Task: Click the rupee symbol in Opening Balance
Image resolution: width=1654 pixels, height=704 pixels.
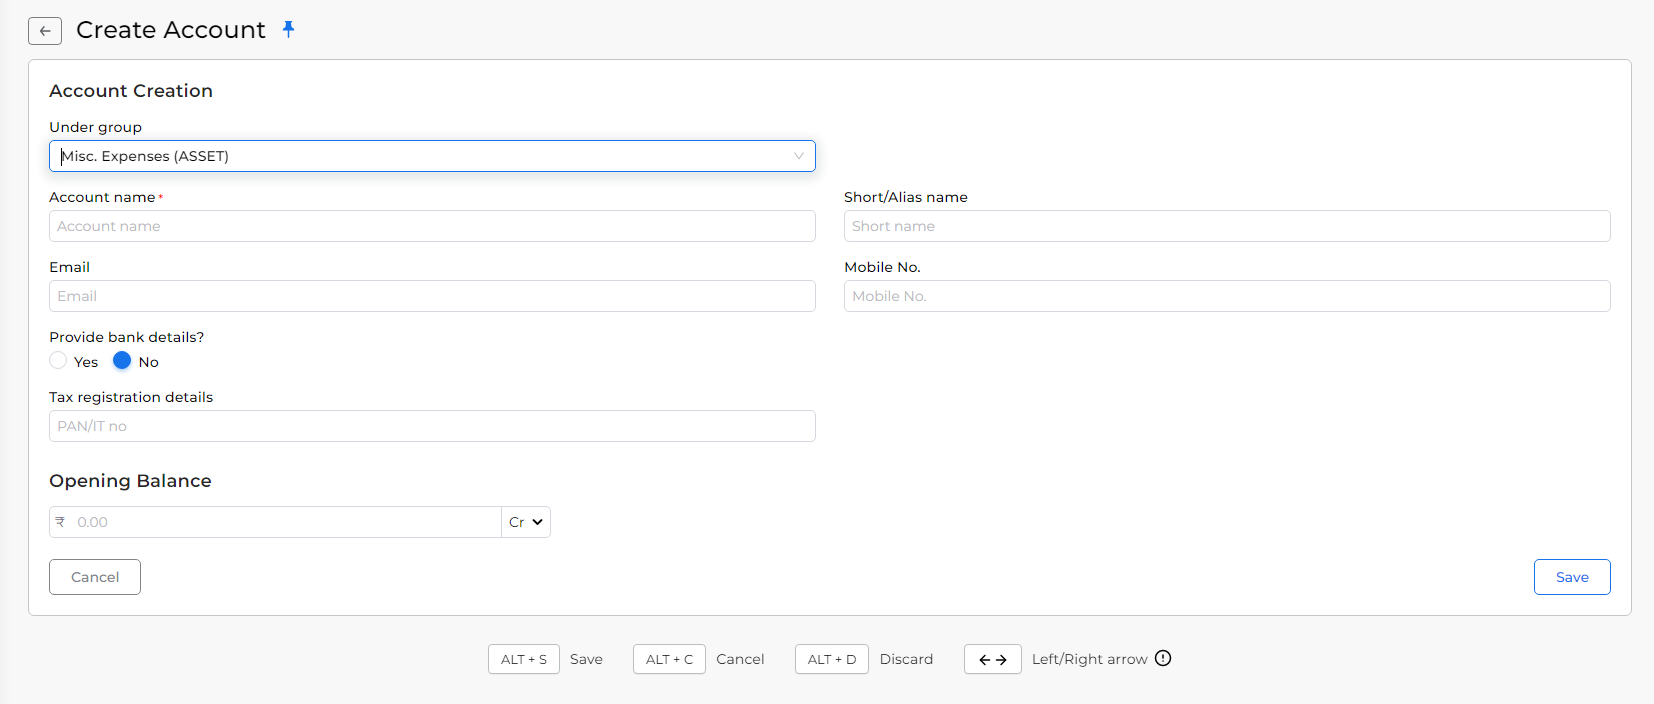Action: click(x=61, y=522)
